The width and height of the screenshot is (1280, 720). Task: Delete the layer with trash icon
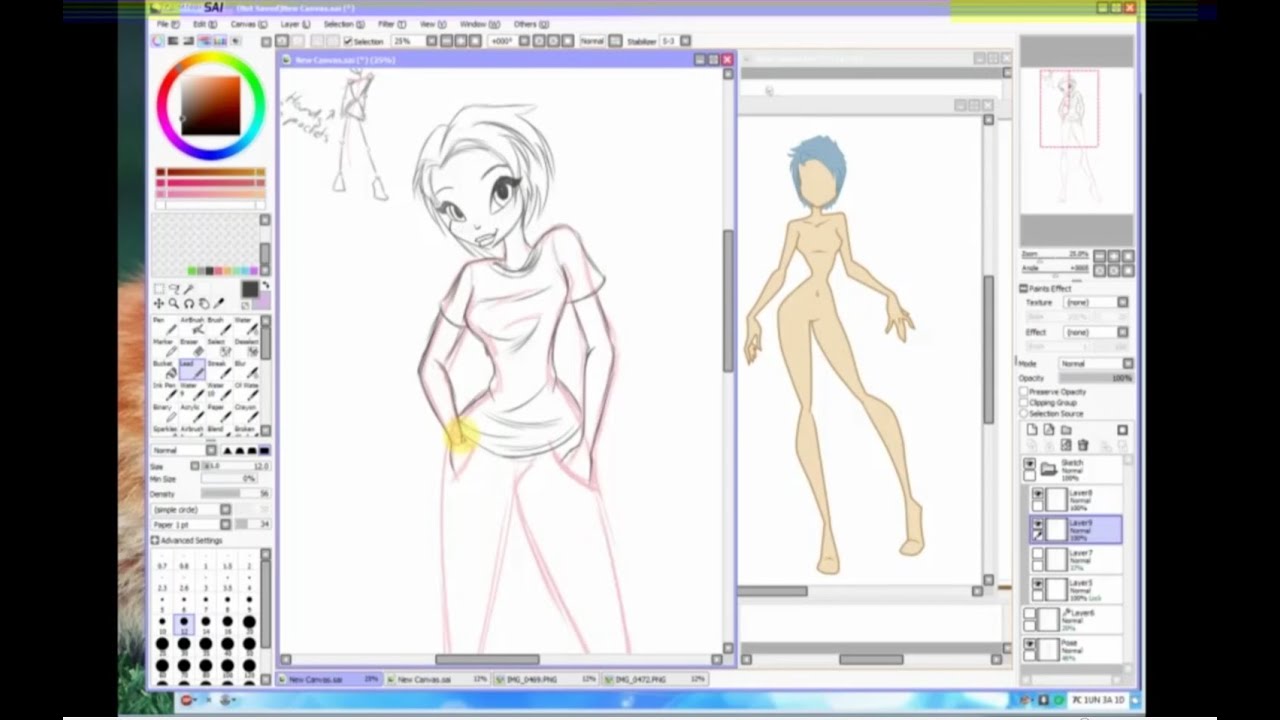[x=1083, y=445]
